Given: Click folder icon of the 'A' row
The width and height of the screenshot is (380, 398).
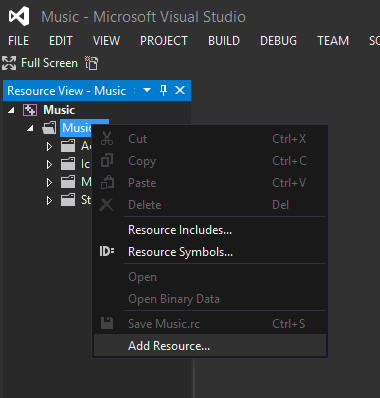Looking at the screenshot, I should coord(68,146).
